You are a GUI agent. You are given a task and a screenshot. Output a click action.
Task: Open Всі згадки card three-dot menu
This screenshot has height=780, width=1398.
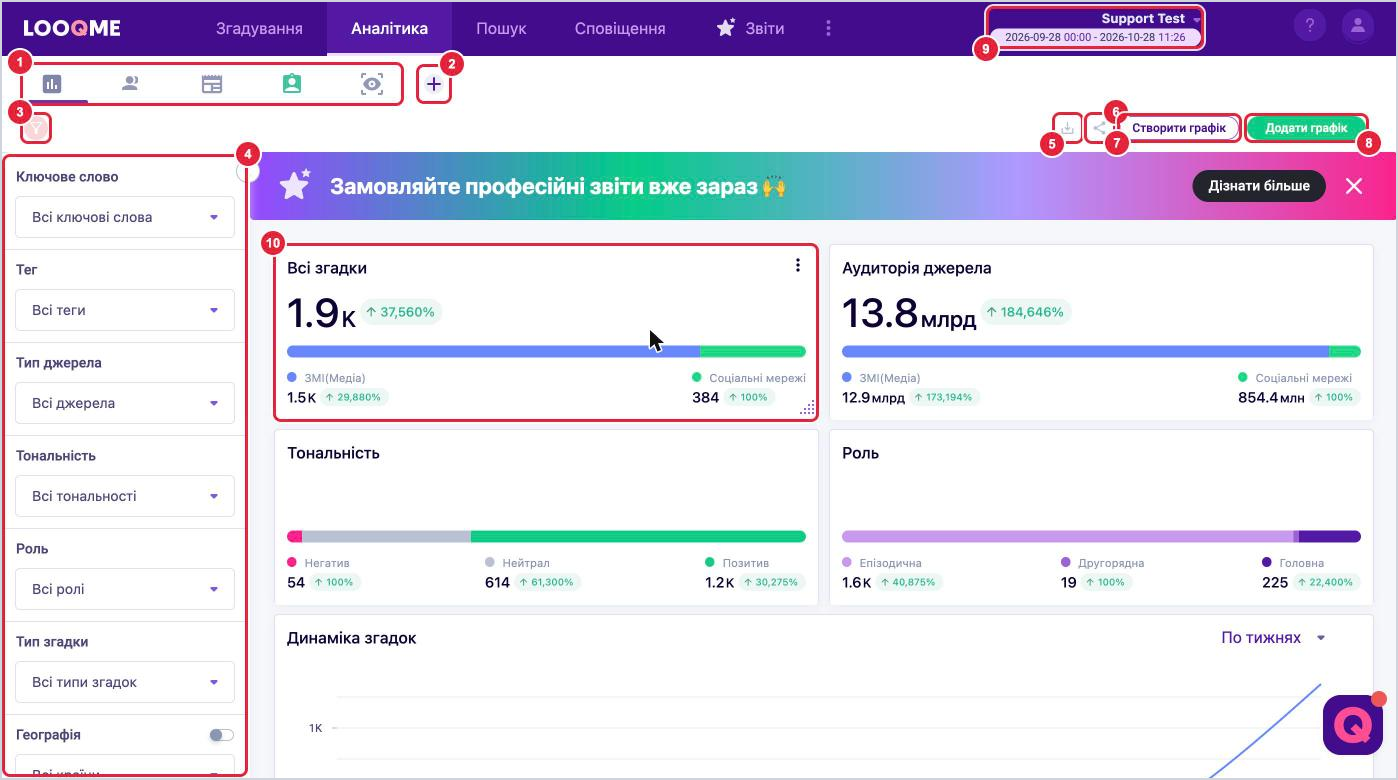[797, 265]
